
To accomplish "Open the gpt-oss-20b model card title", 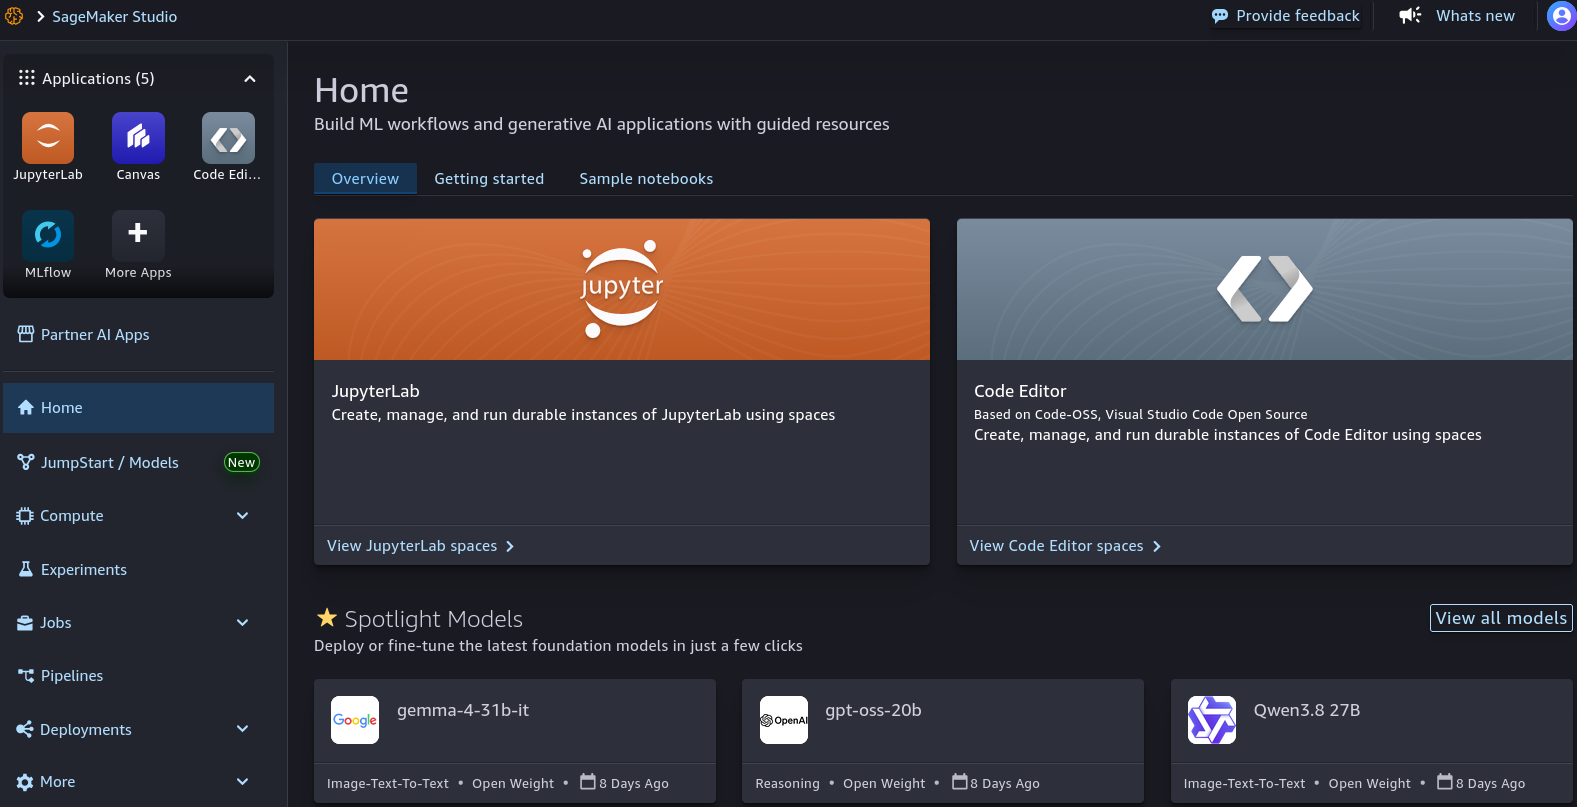I will click(873, 710).
